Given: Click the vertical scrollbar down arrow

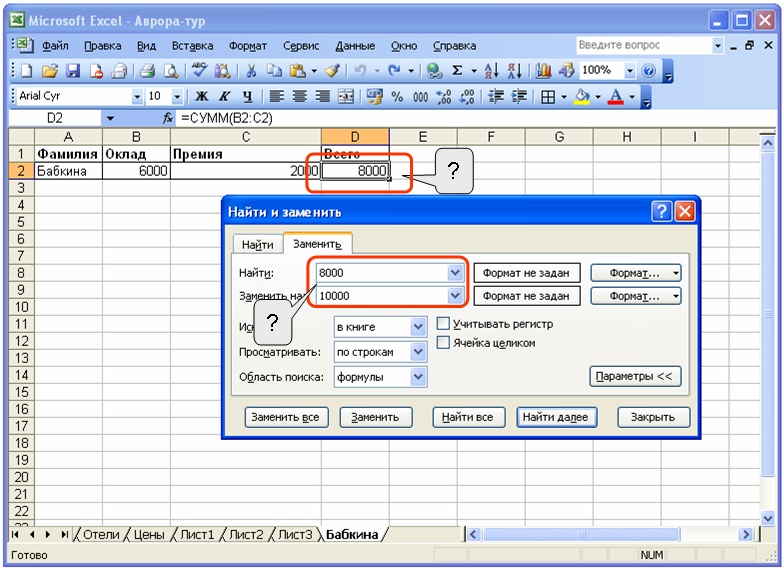Looking at the screenshot, I should 768,518.
